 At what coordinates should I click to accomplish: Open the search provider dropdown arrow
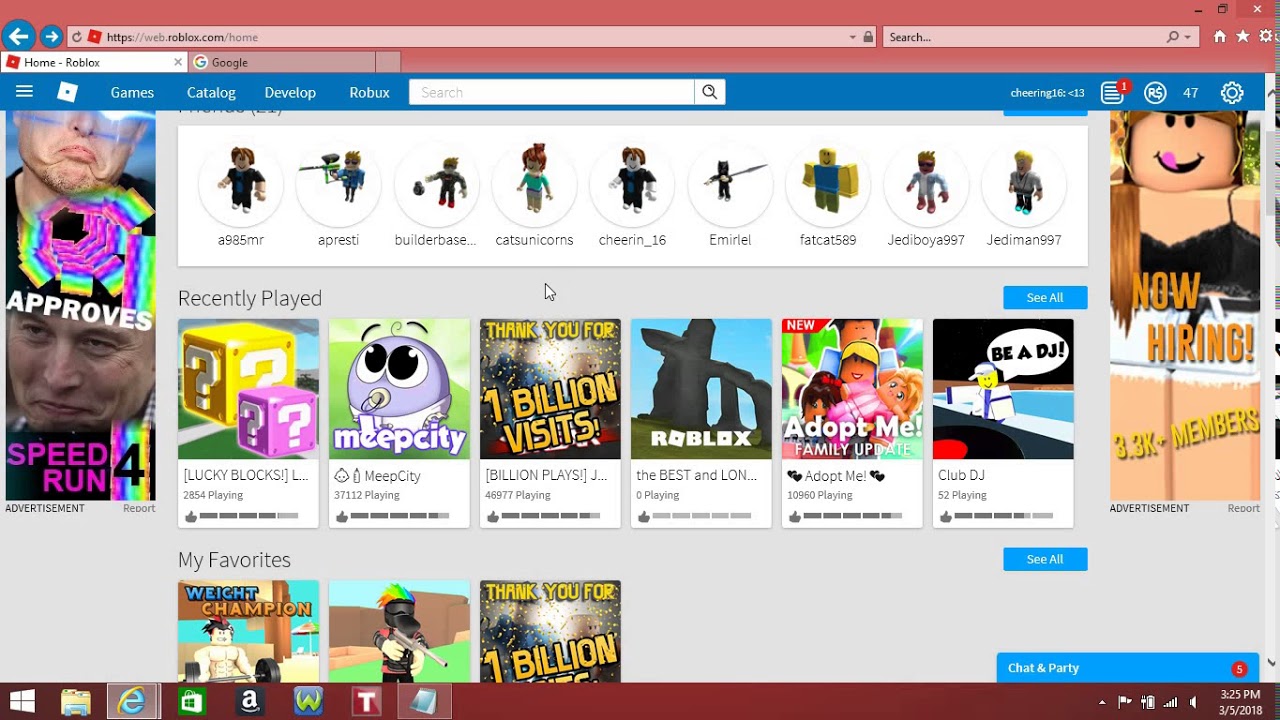pyautogui.click(x=1188, y=37)
